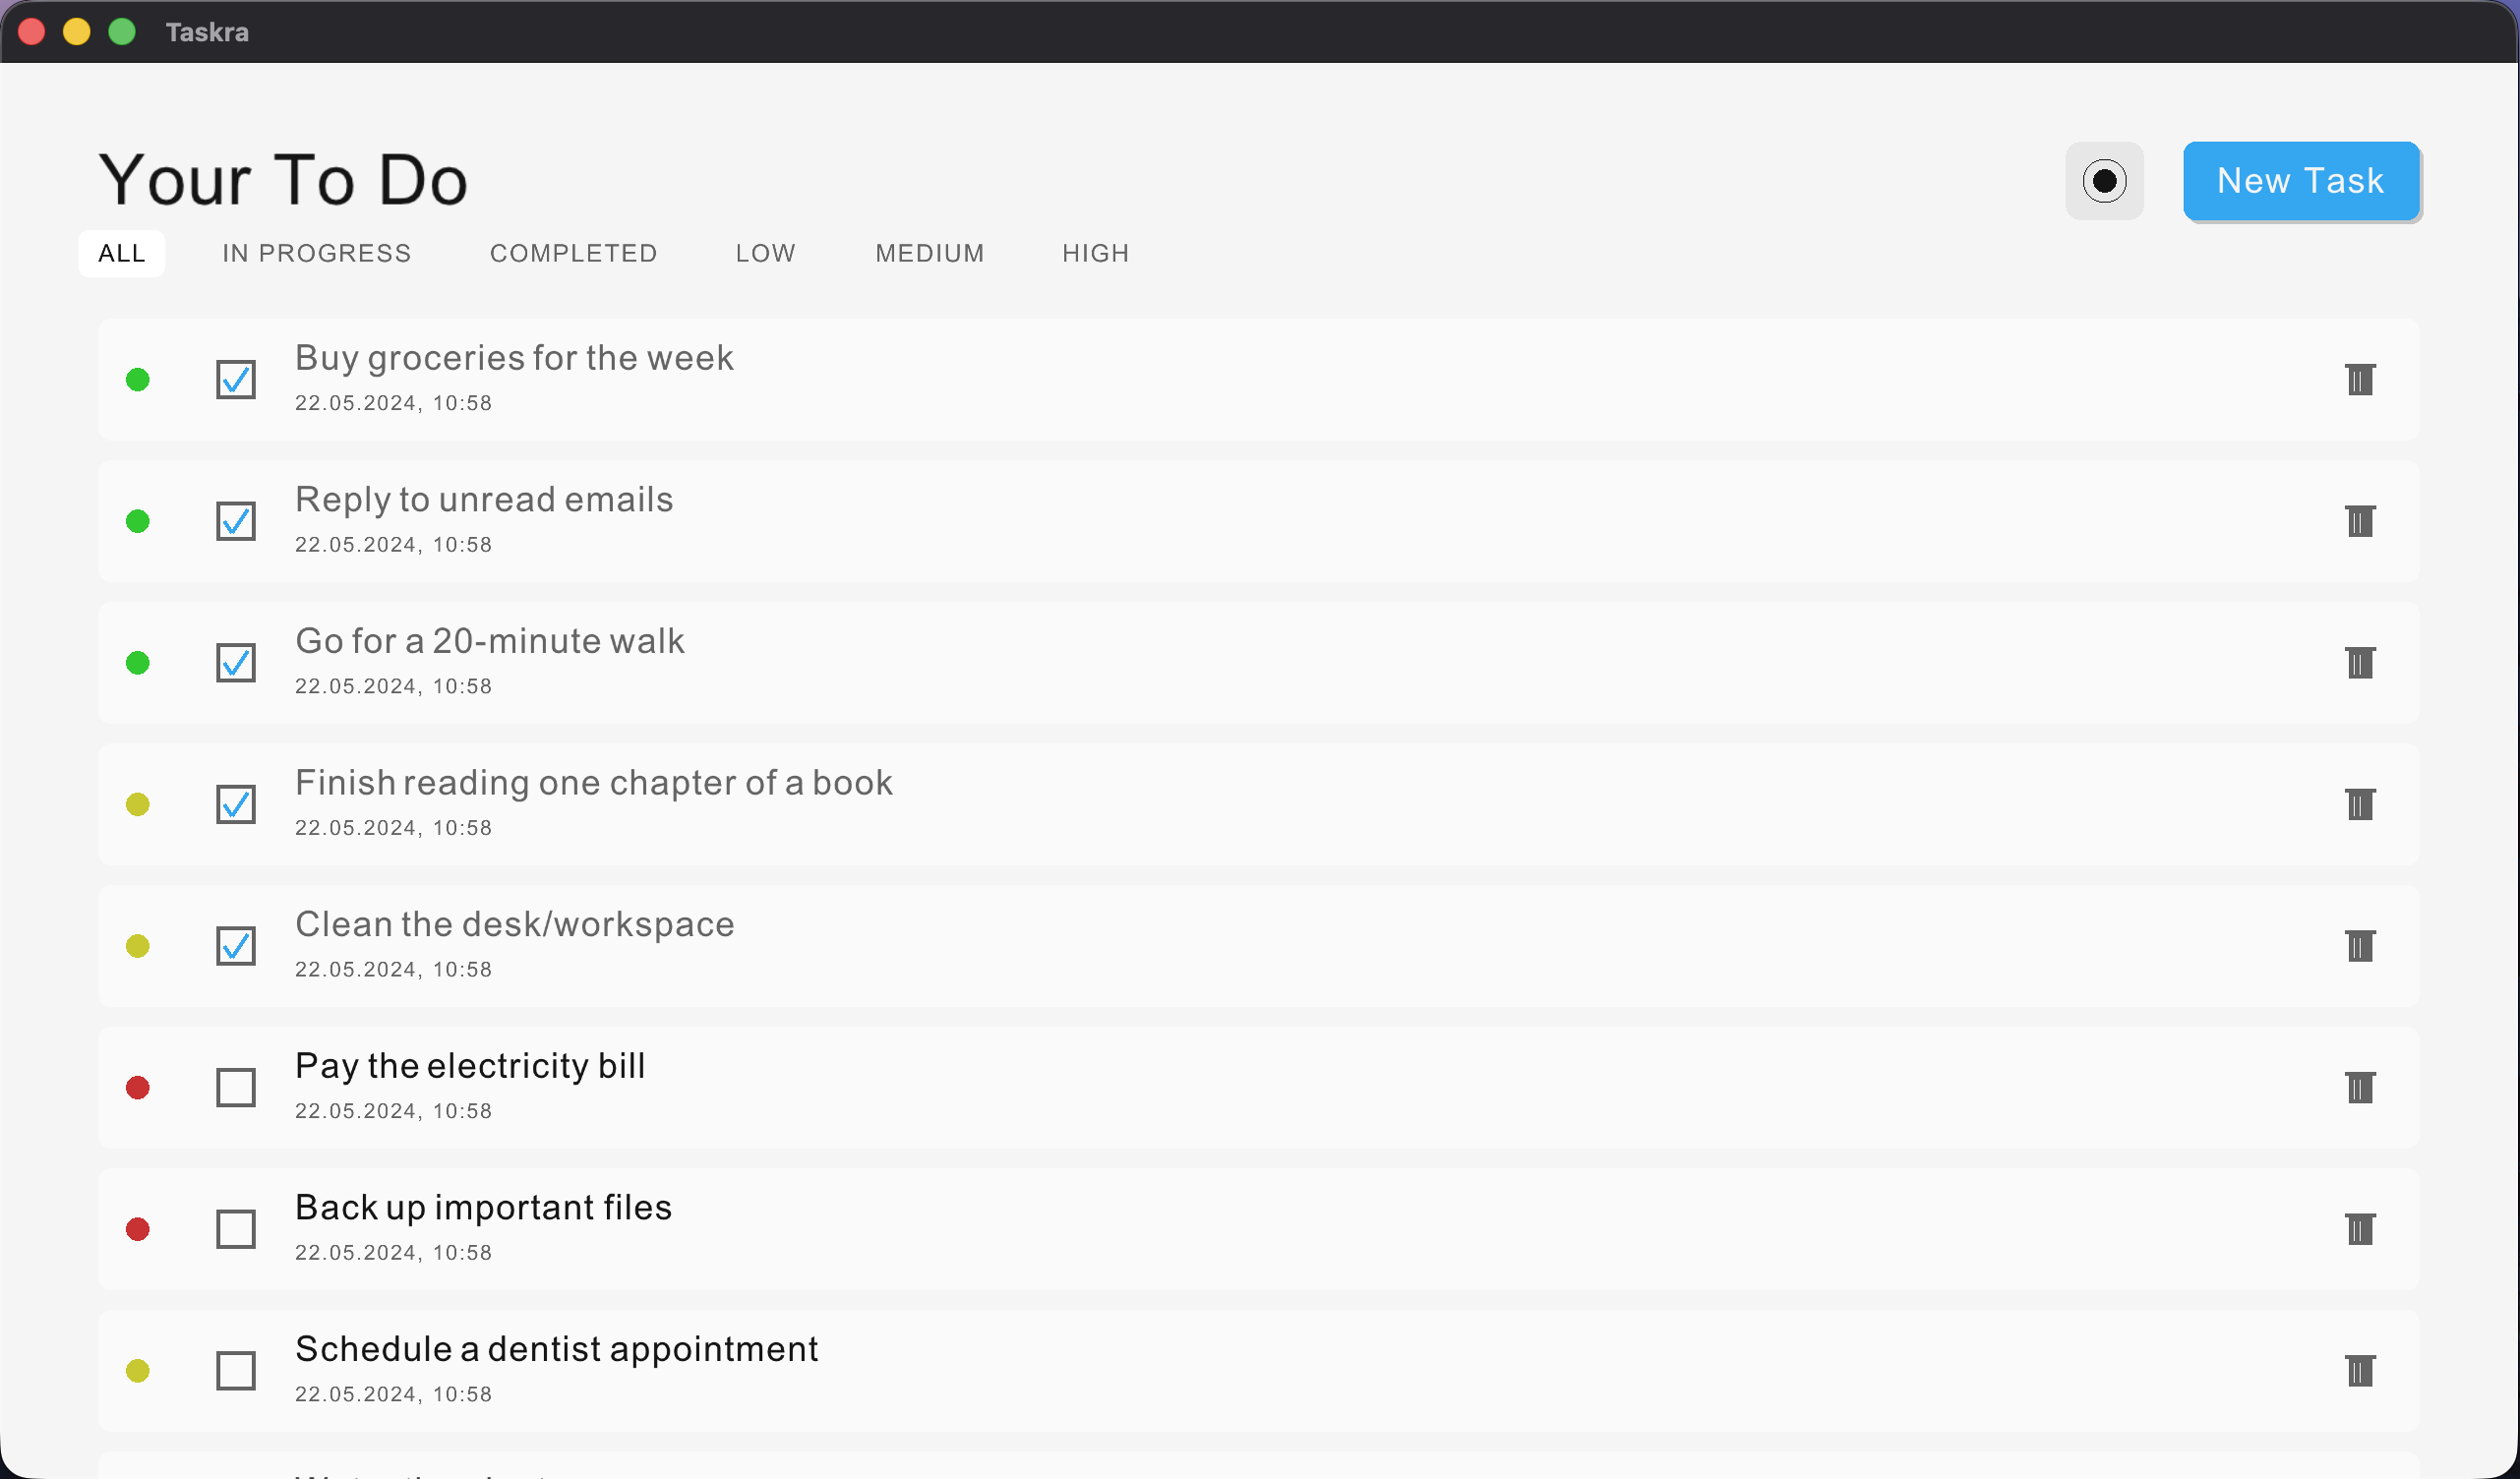
Task: Delete the Finish reading chapter task
Action: point(2359,804)
